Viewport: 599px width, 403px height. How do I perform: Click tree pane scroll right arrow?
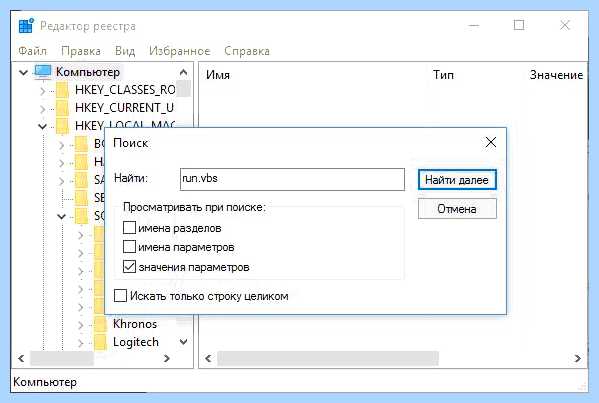tap(167, 358)
